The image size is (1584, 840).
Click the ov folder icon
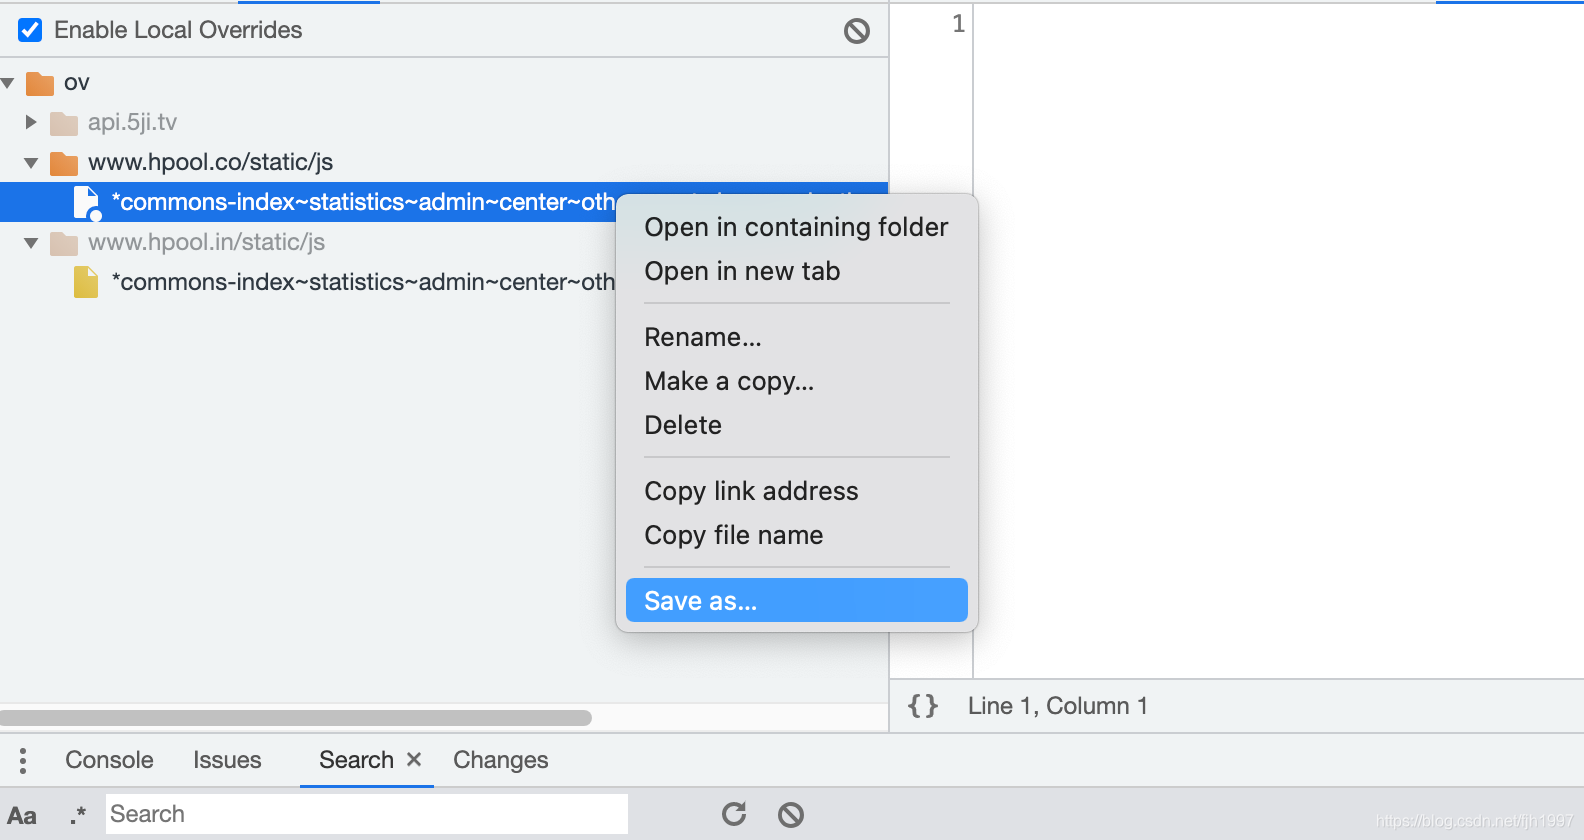coord(40,83)
